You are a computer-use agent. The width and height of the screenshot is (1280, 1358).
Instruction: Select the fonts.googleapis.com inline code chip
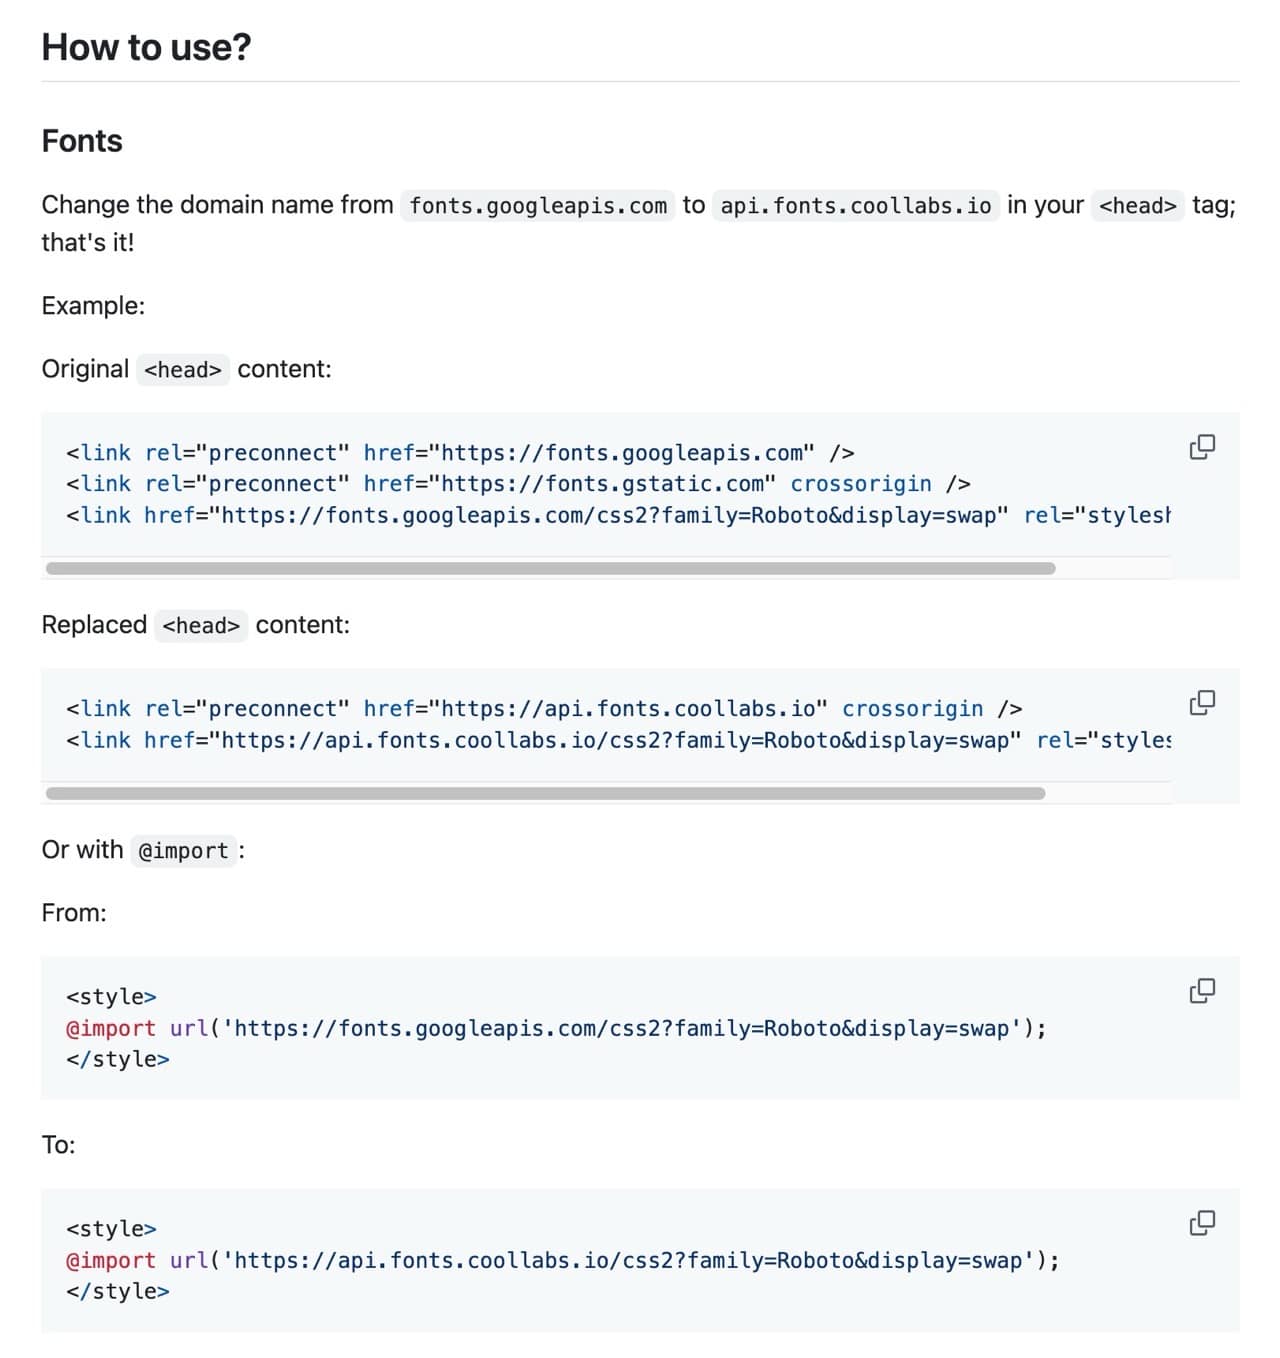pos(538,206)
